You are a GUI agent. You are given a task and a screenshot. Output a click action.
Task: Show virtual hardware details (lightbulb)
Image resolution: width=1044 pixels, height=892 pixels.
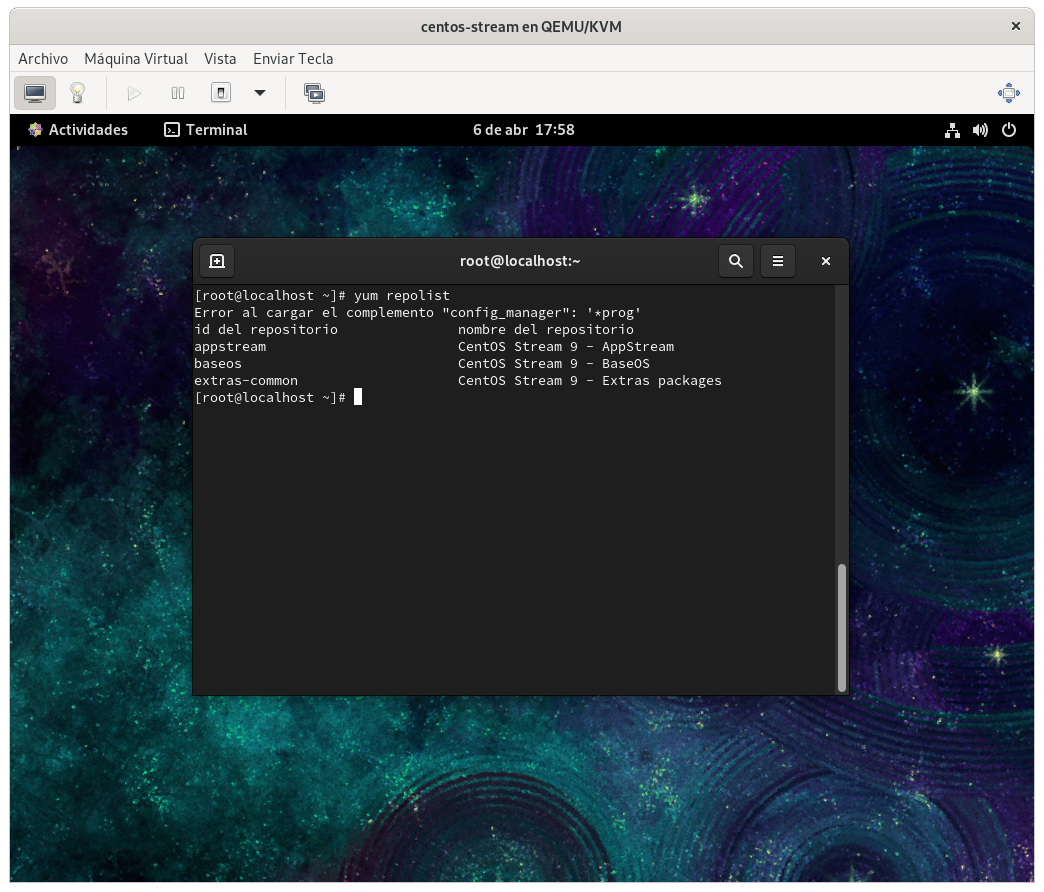pos(77,93)
